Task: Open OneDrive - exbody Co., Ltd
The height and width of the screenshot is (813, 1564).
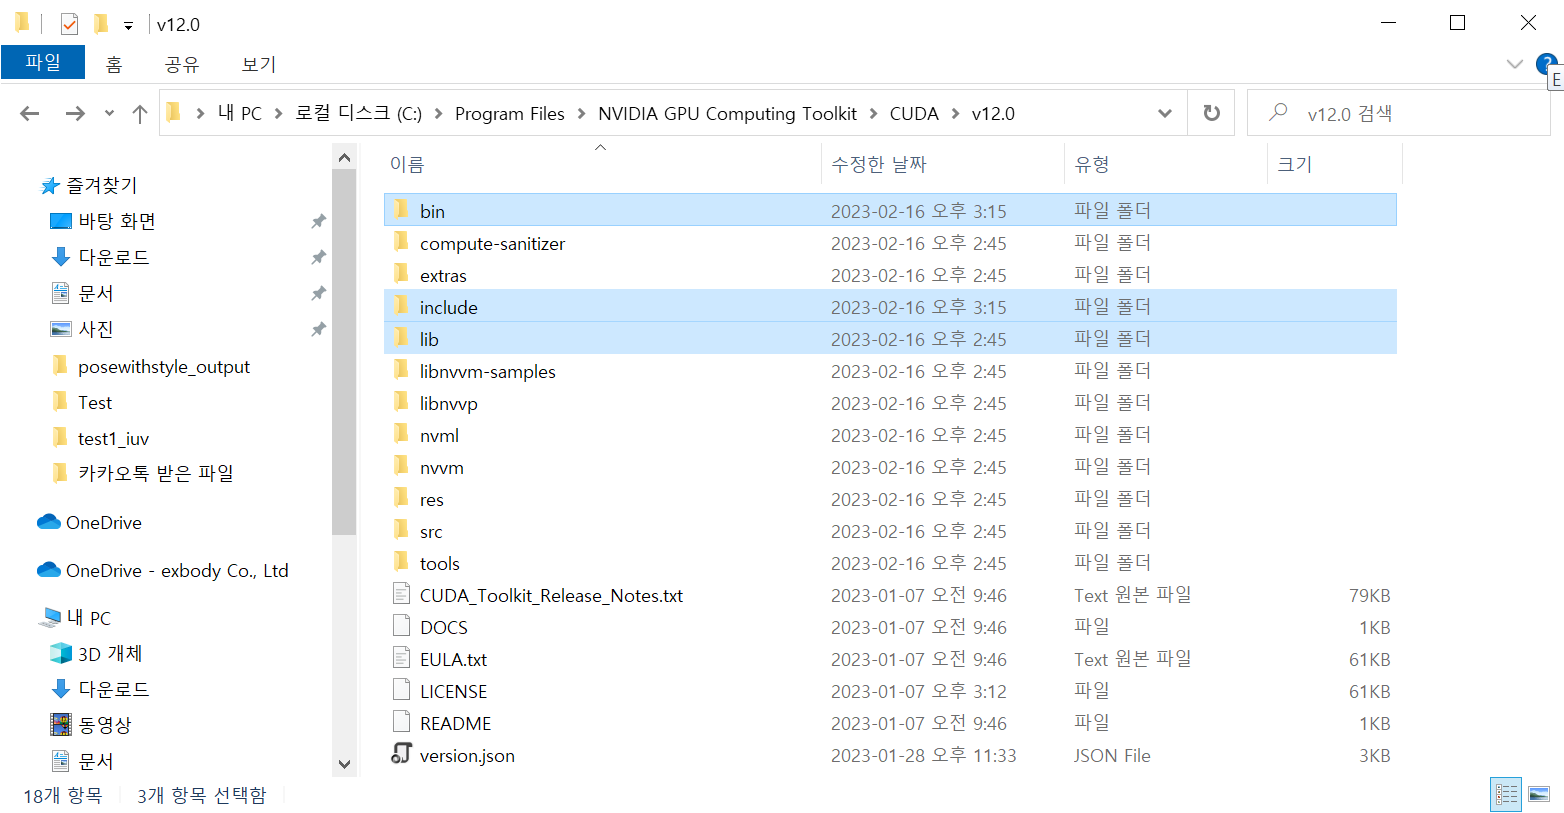Action: [x=176, y=570]
